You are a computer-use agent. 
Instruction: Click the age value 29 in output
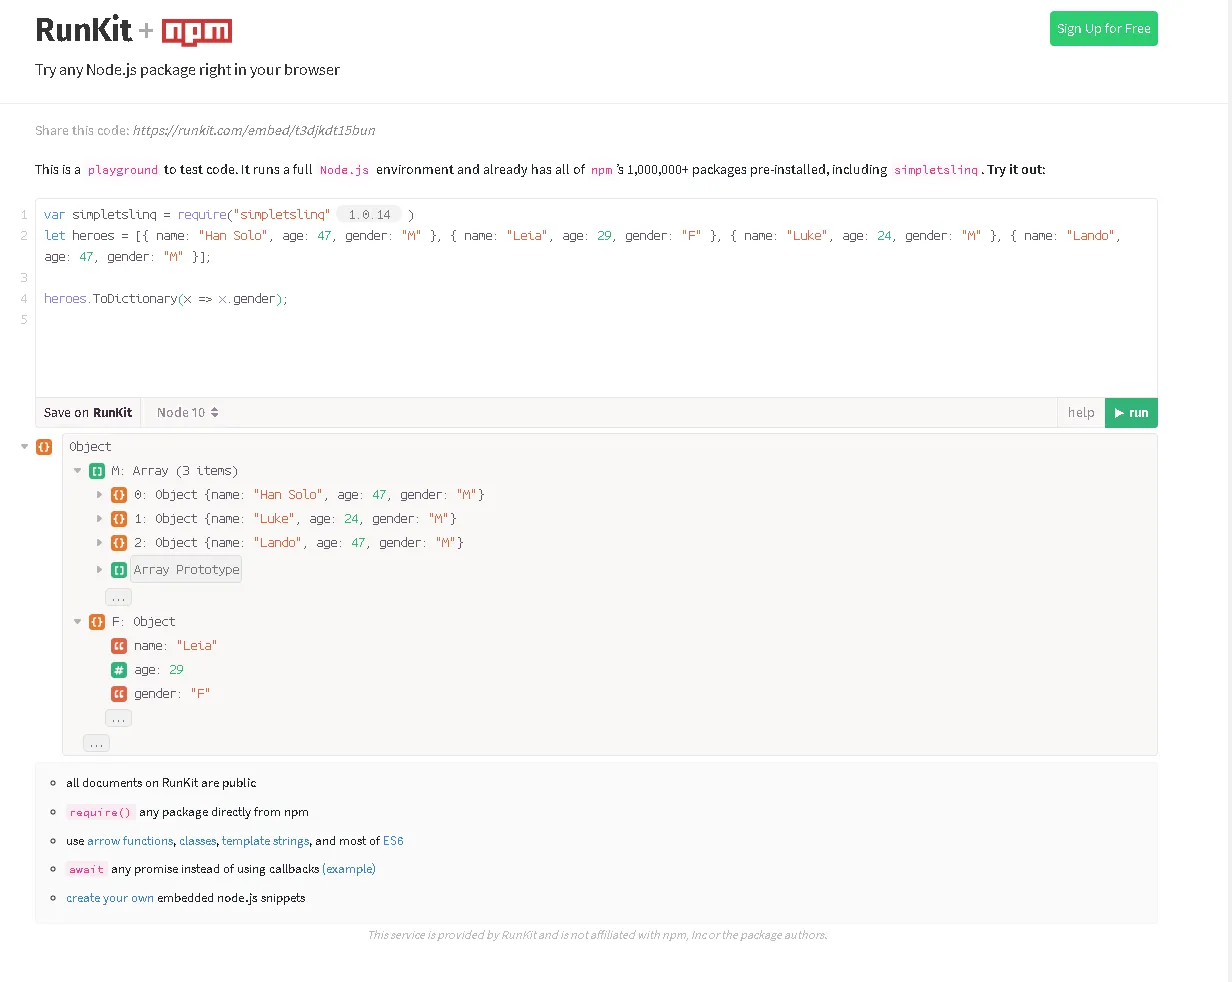(x=176, y=670)
